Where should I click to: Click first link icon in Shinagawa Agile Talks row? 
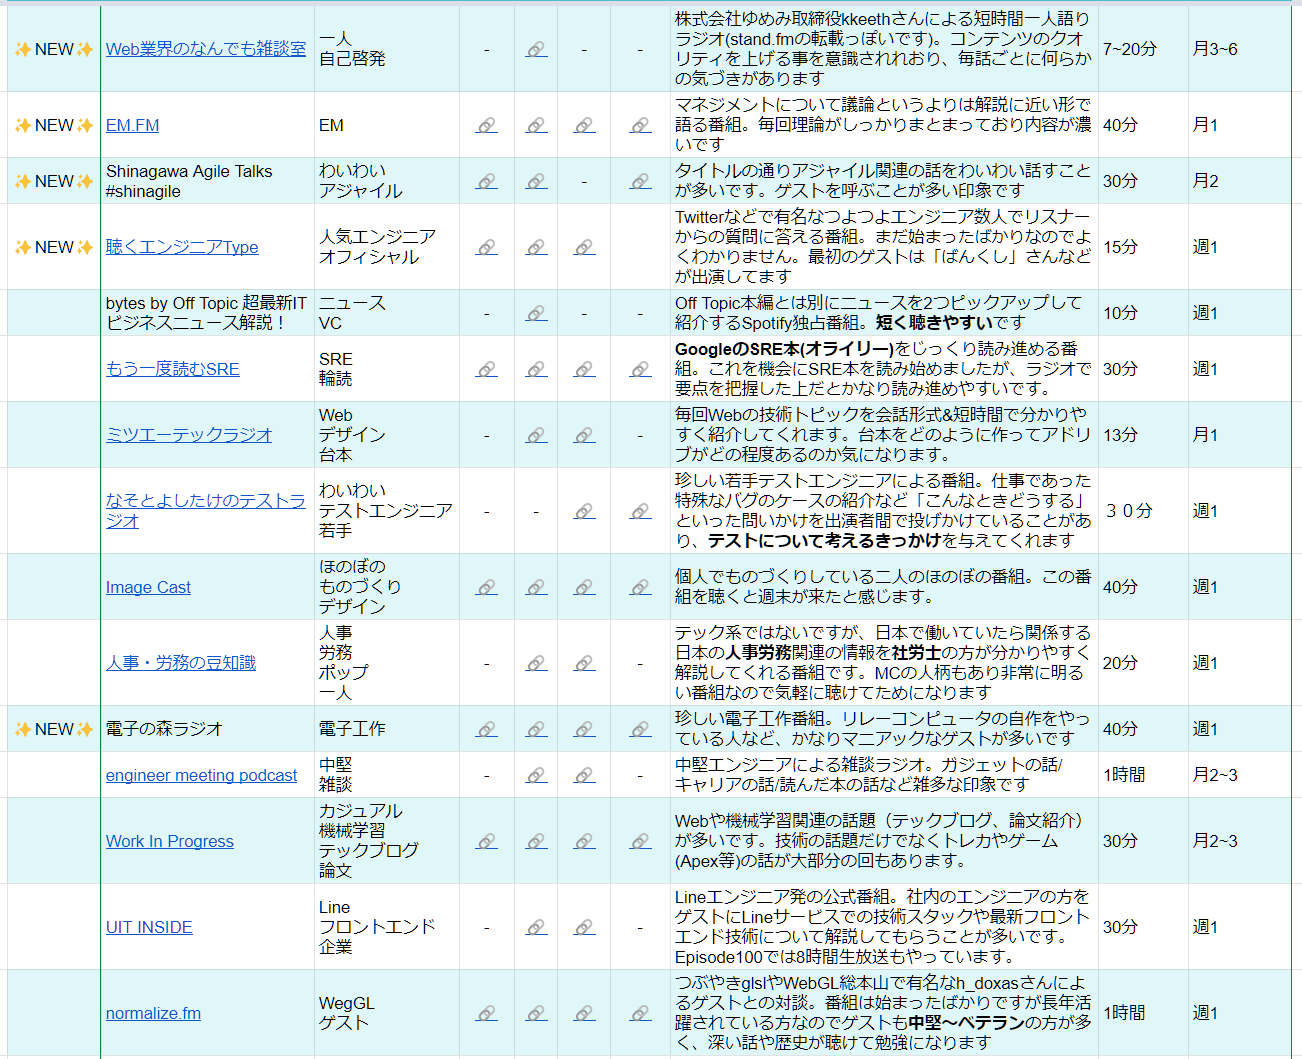coord(487,181)
